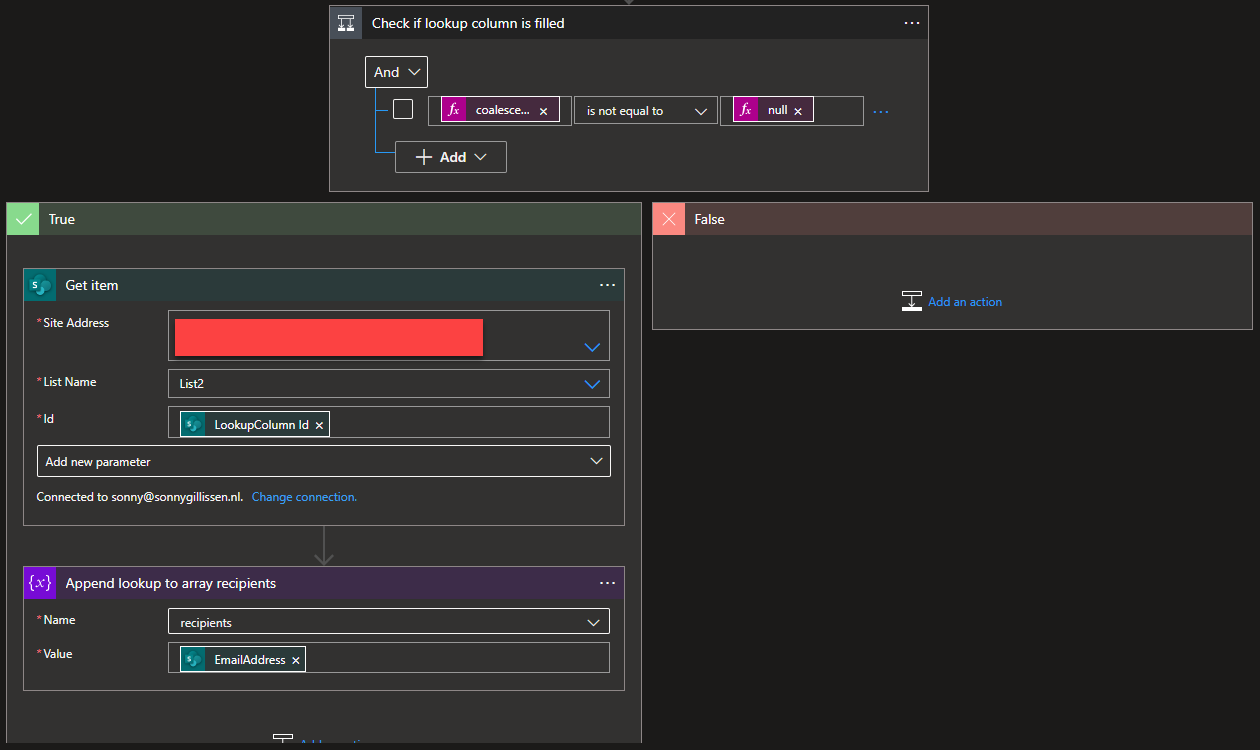Image resolution: width=1260 pixels, height=750 pixels.
Task: Click the SharePoint icon in LookupColumn Id token
Action: pyautogui.click(x=193, y=424)
